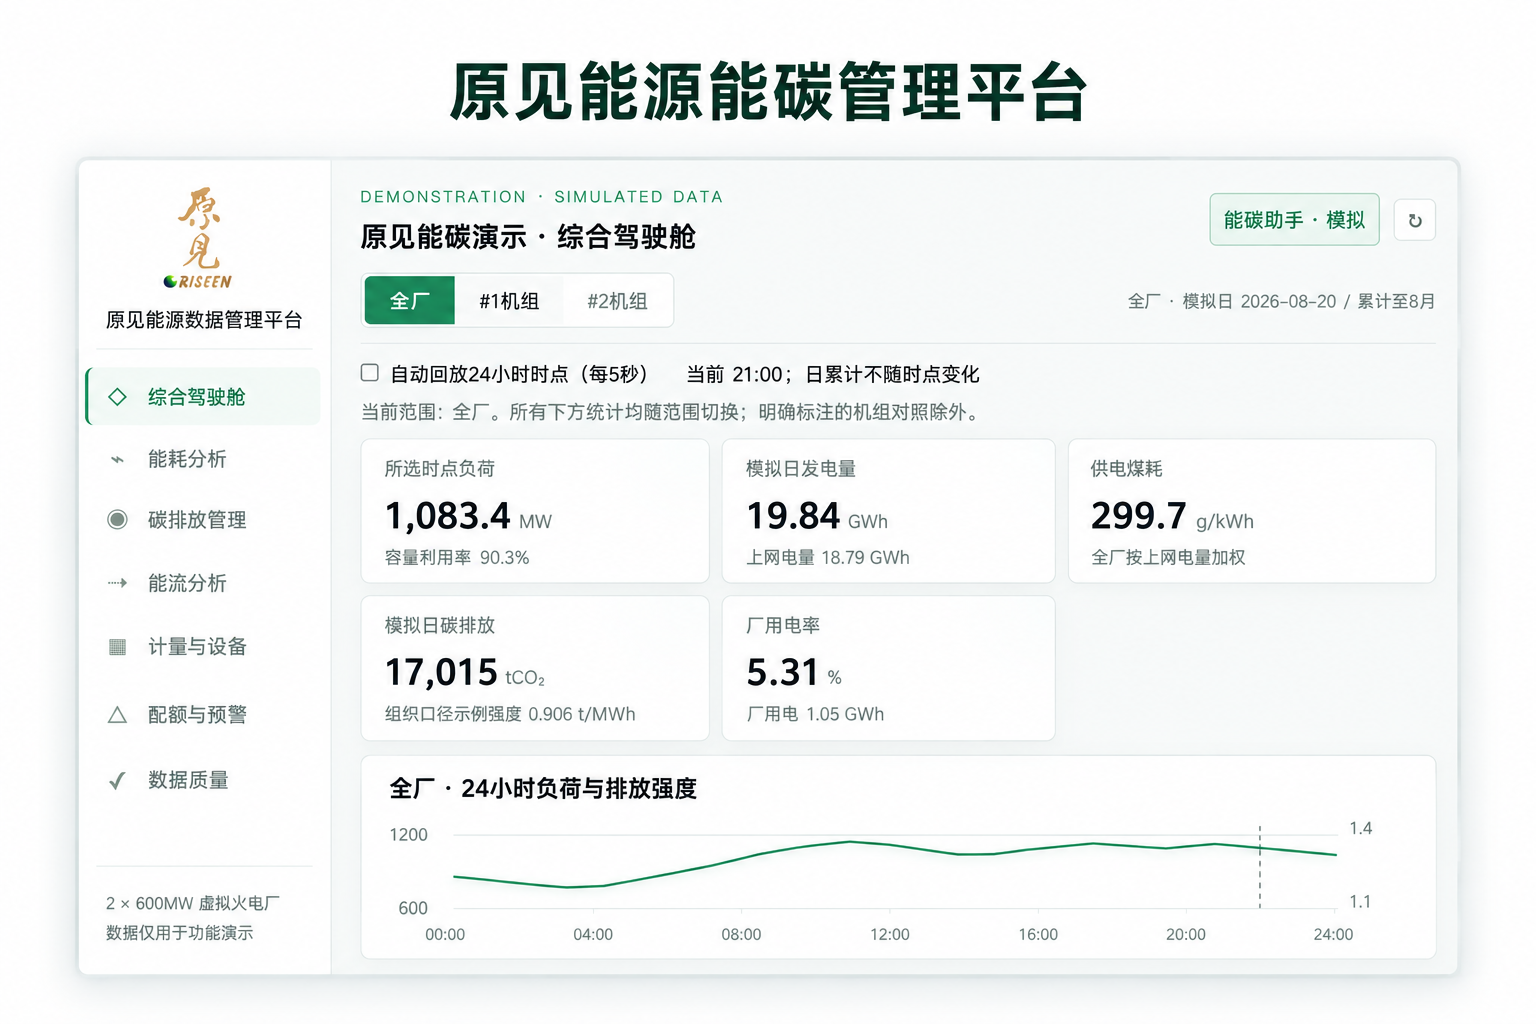The height and width of the screenshot is (1024, 1536).
Task: Click the pulse icon beside 能耗分析
Action: point(117,459)
